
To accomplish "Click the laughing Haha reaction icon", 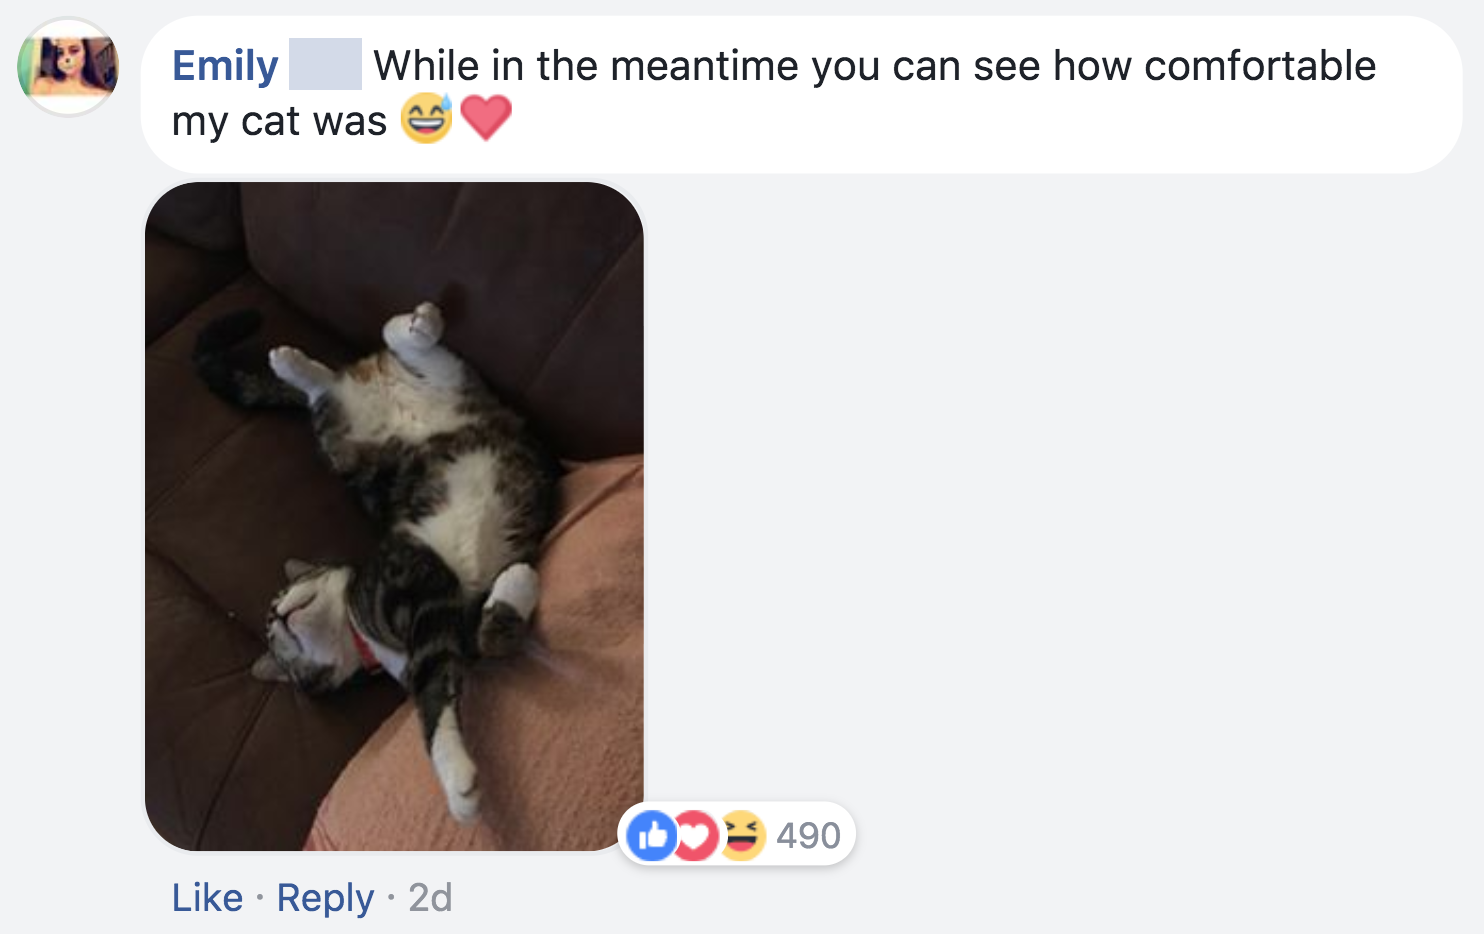I will (741, 835).
